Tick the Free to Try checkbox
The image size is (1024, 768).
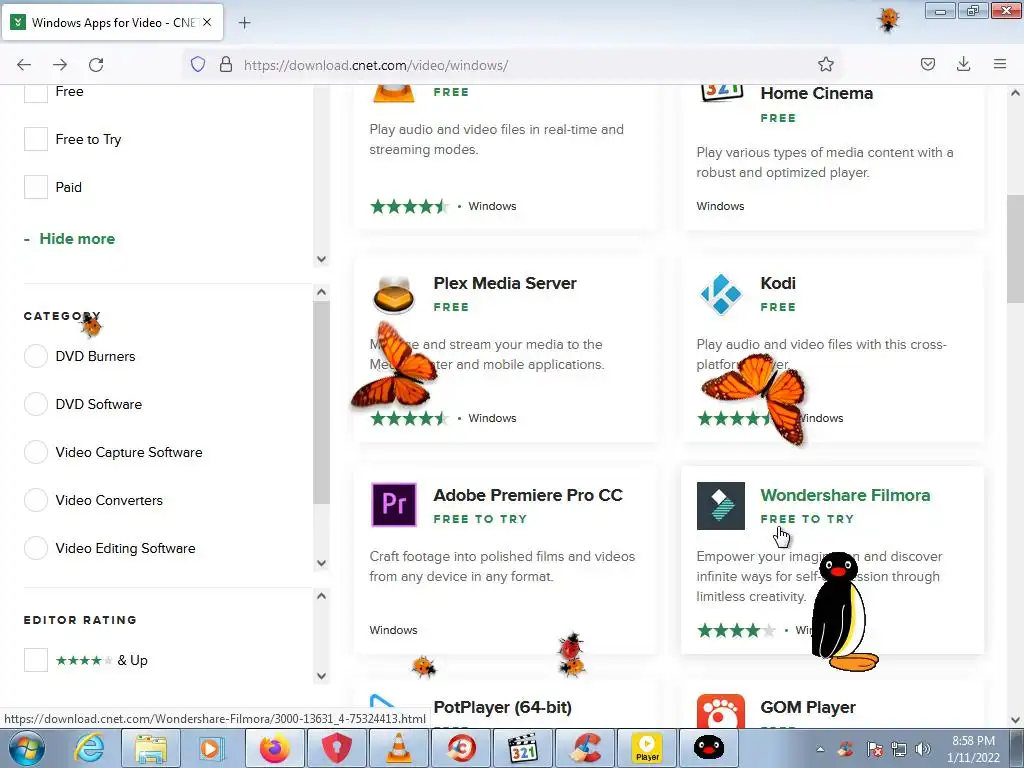(x=36, y=139)
